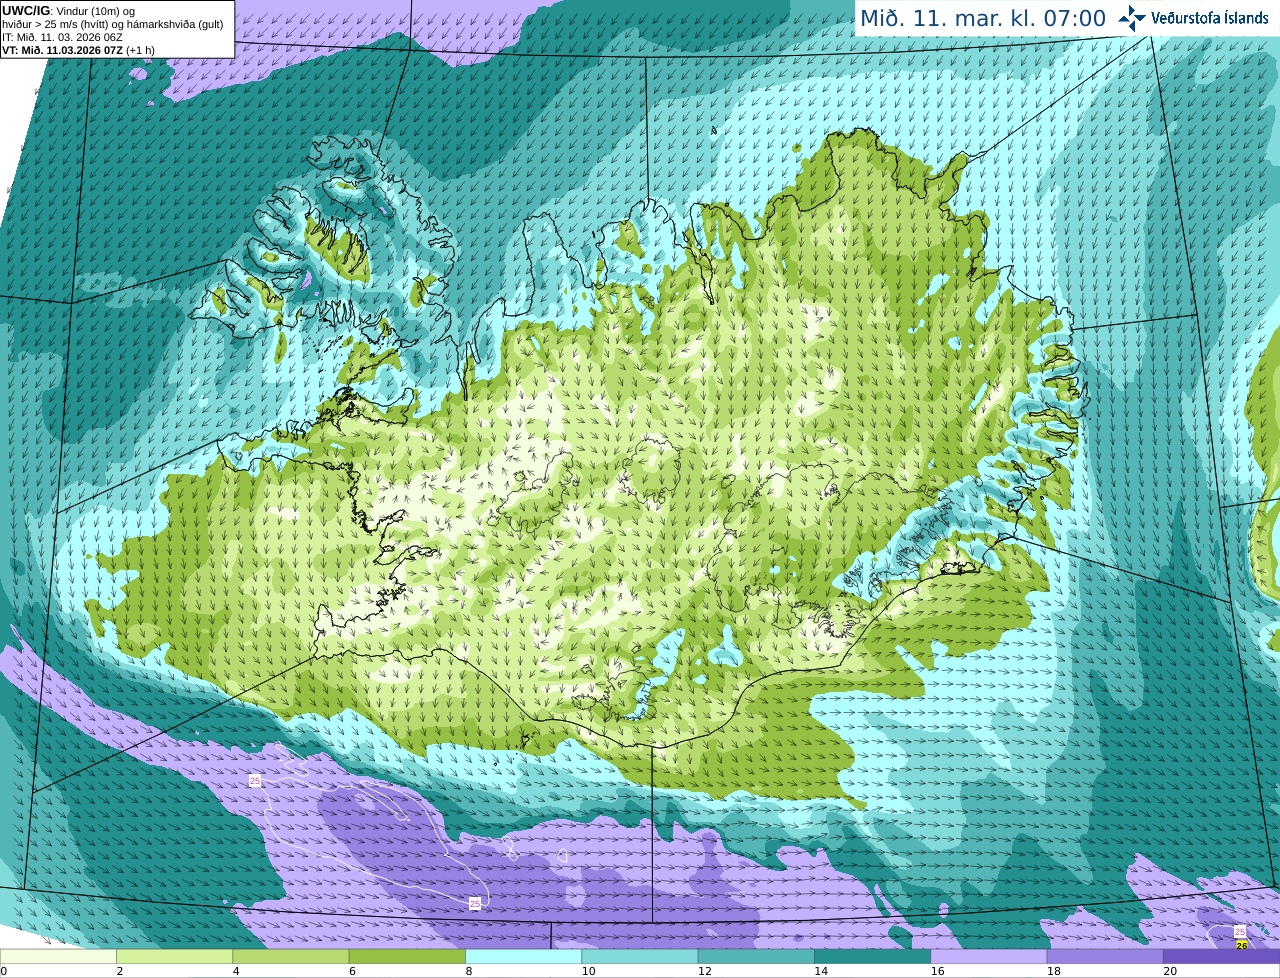This screenshot has height=978, width=1280.
Task: Click the scale label '18'
Action: click(x=1053, y=971)
